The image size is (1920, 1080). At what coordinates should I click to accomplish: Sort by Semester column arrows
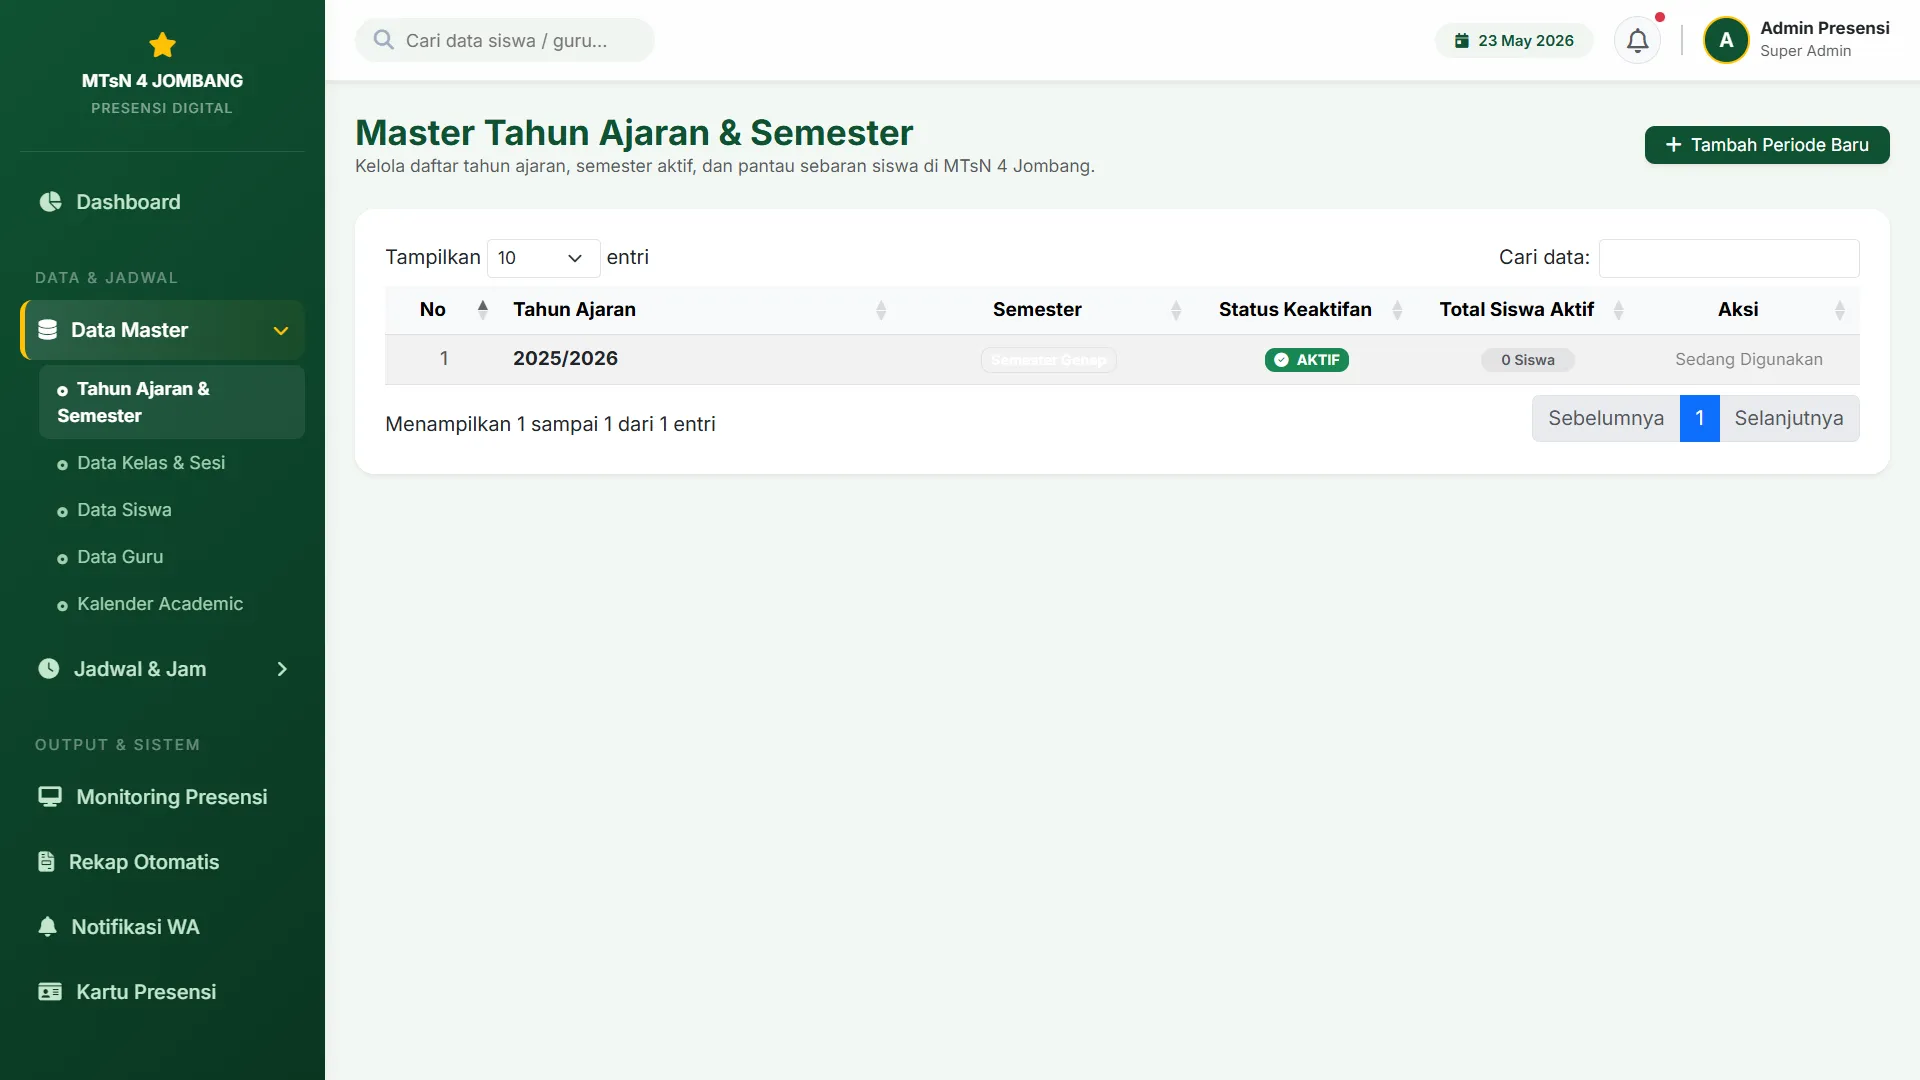click(1176, 310)
